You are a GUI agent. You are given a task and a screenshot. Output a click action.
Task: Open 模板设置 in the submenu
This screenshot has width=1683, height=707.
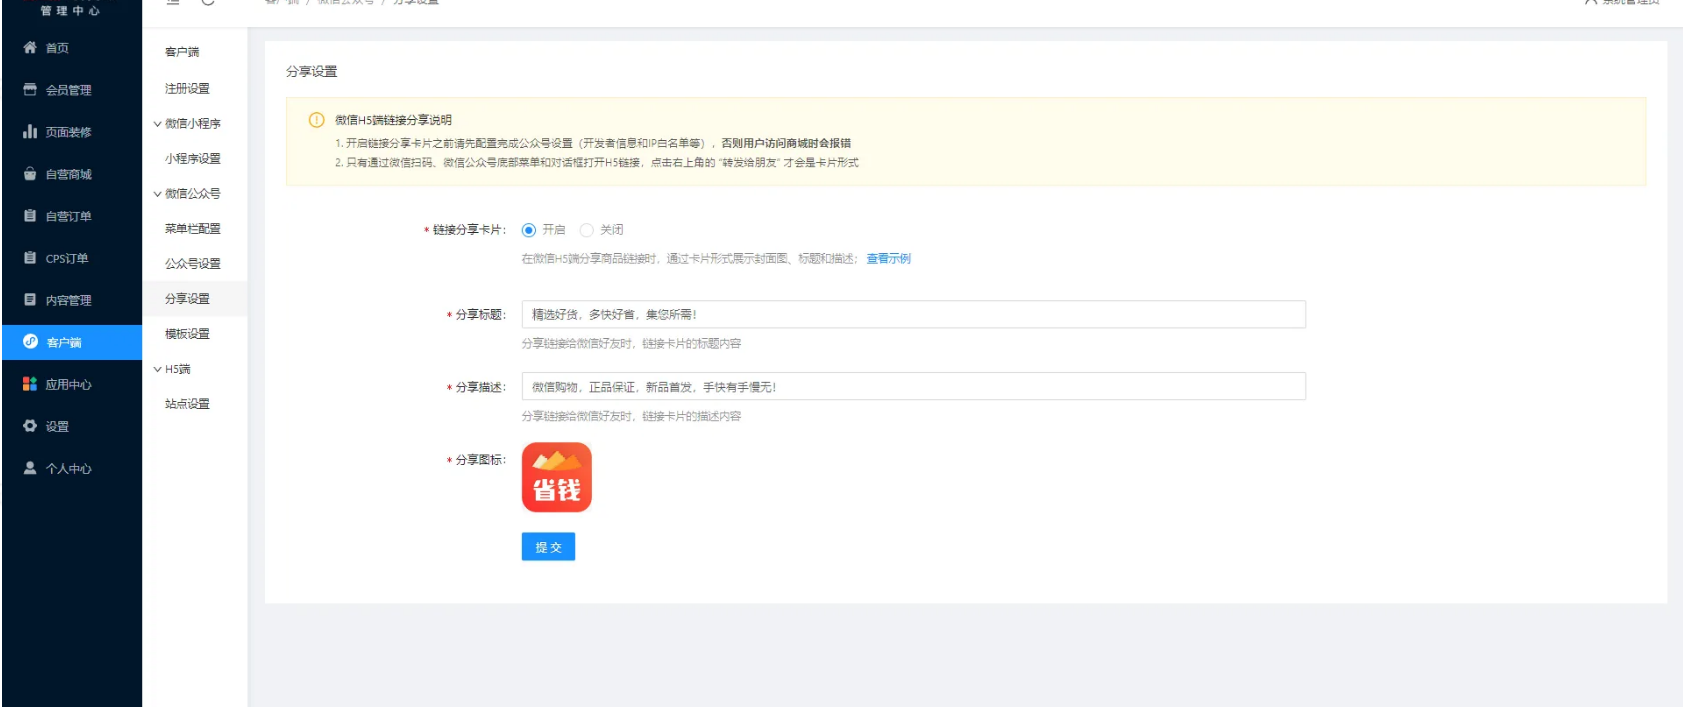click(187, 333)
